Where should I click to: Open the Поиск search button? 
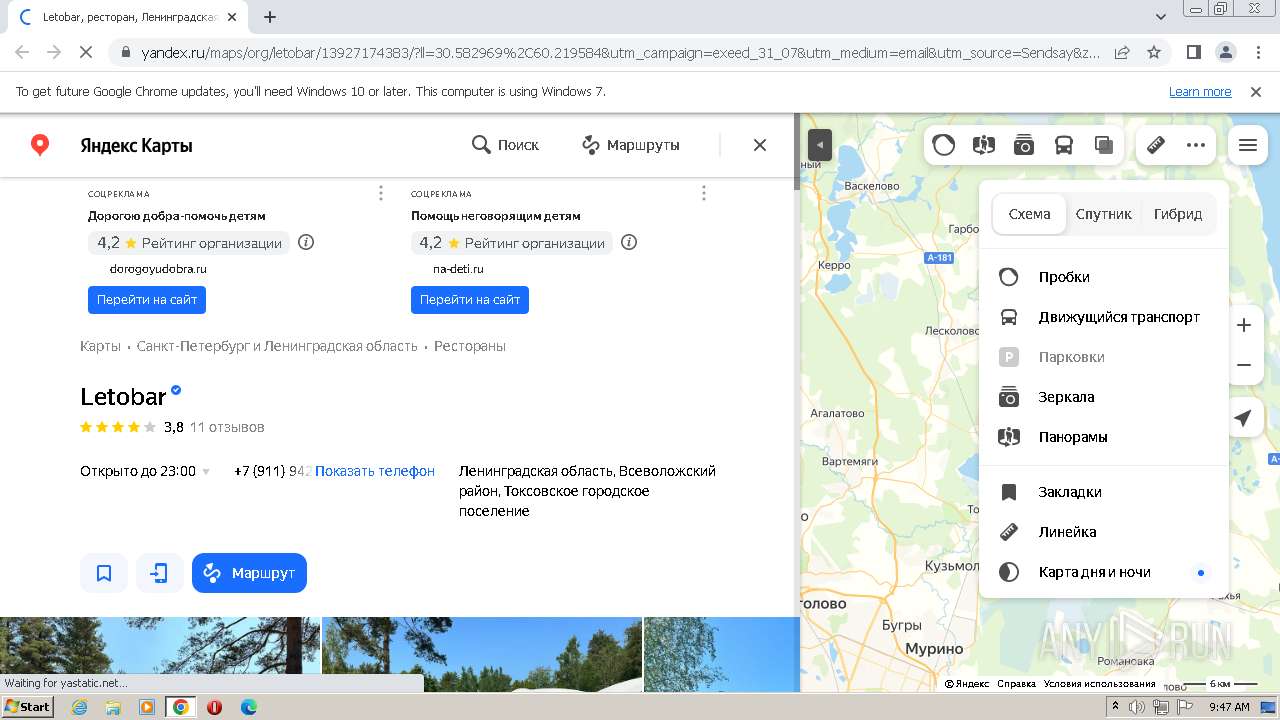point(505,145)
